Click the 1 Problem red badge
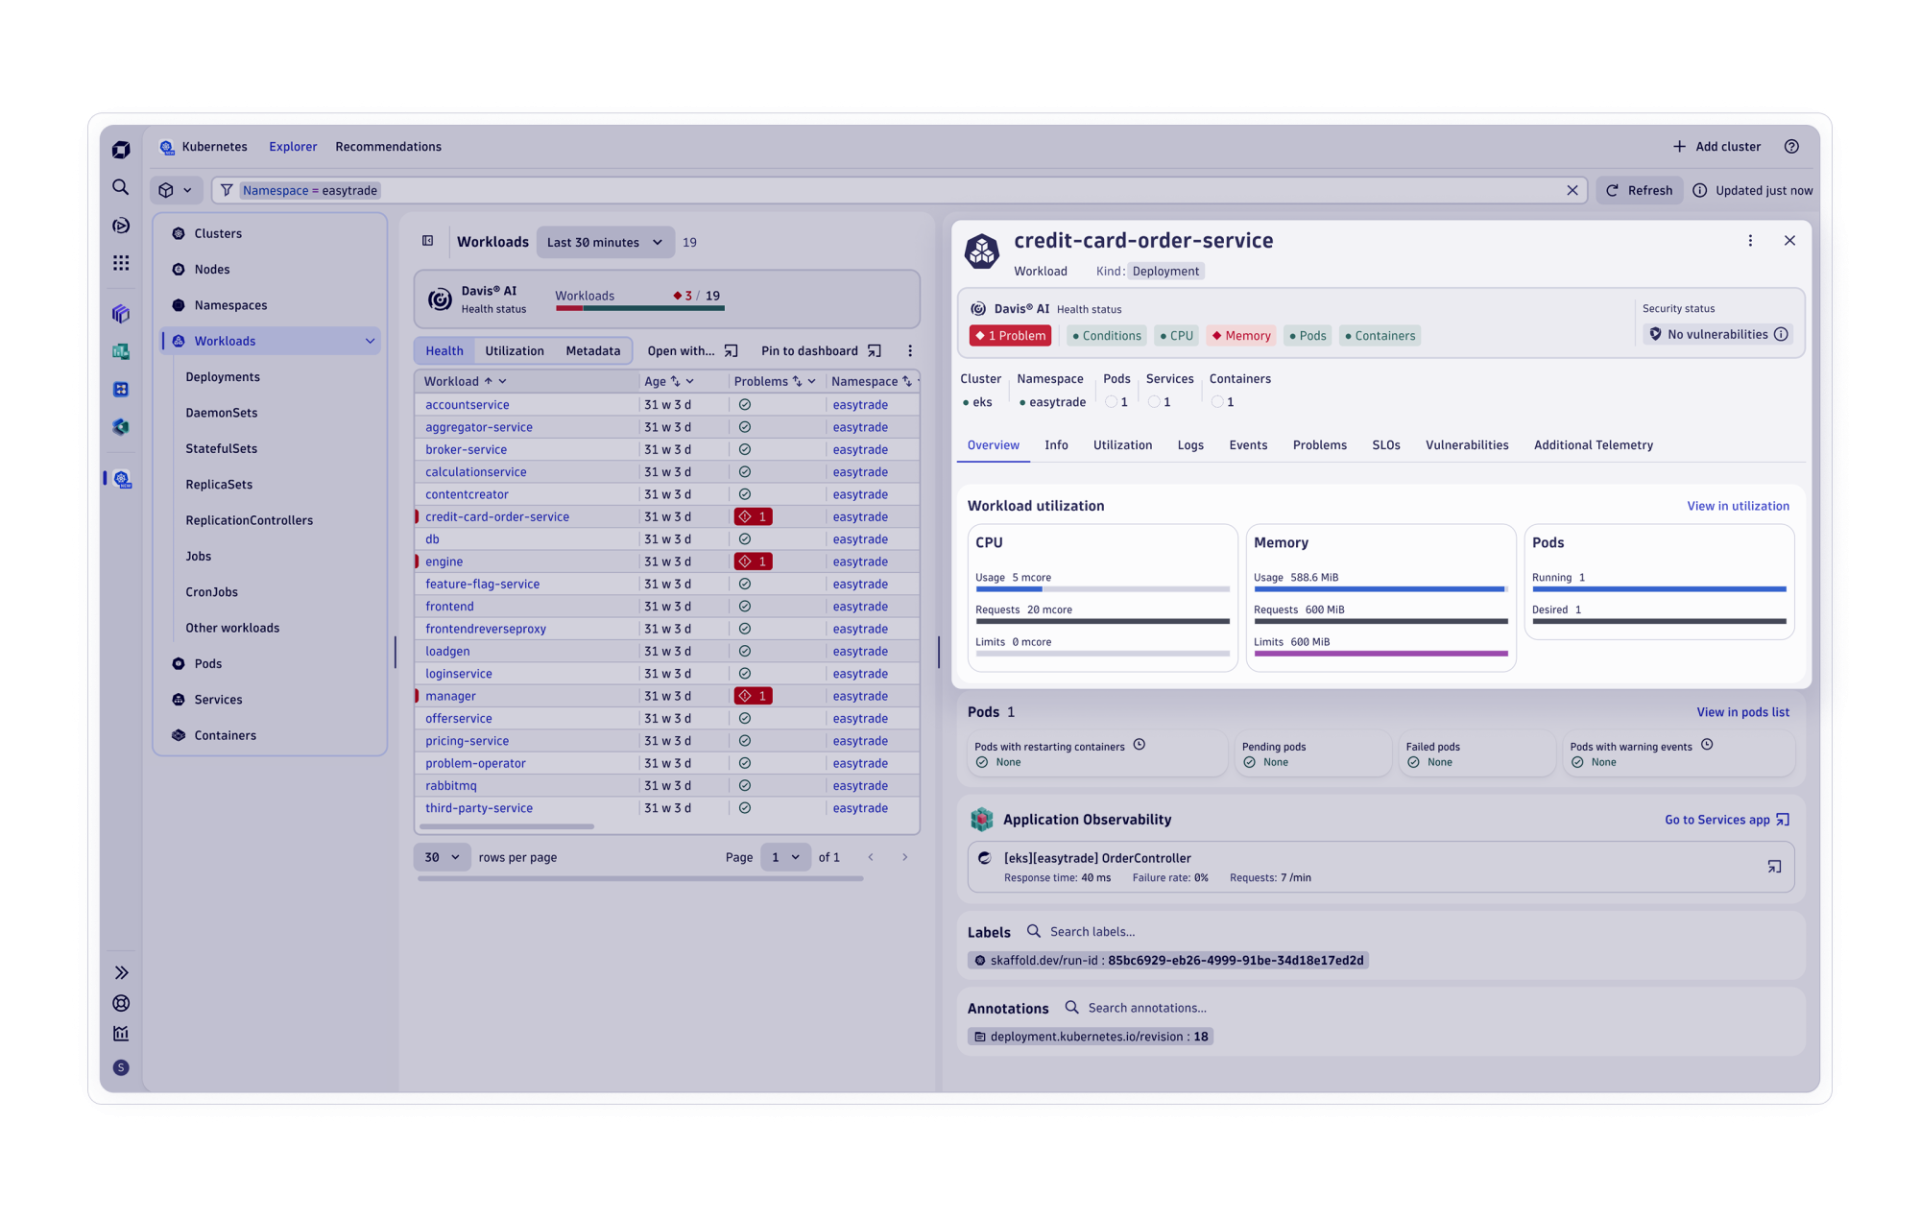 coord(1009,336)
